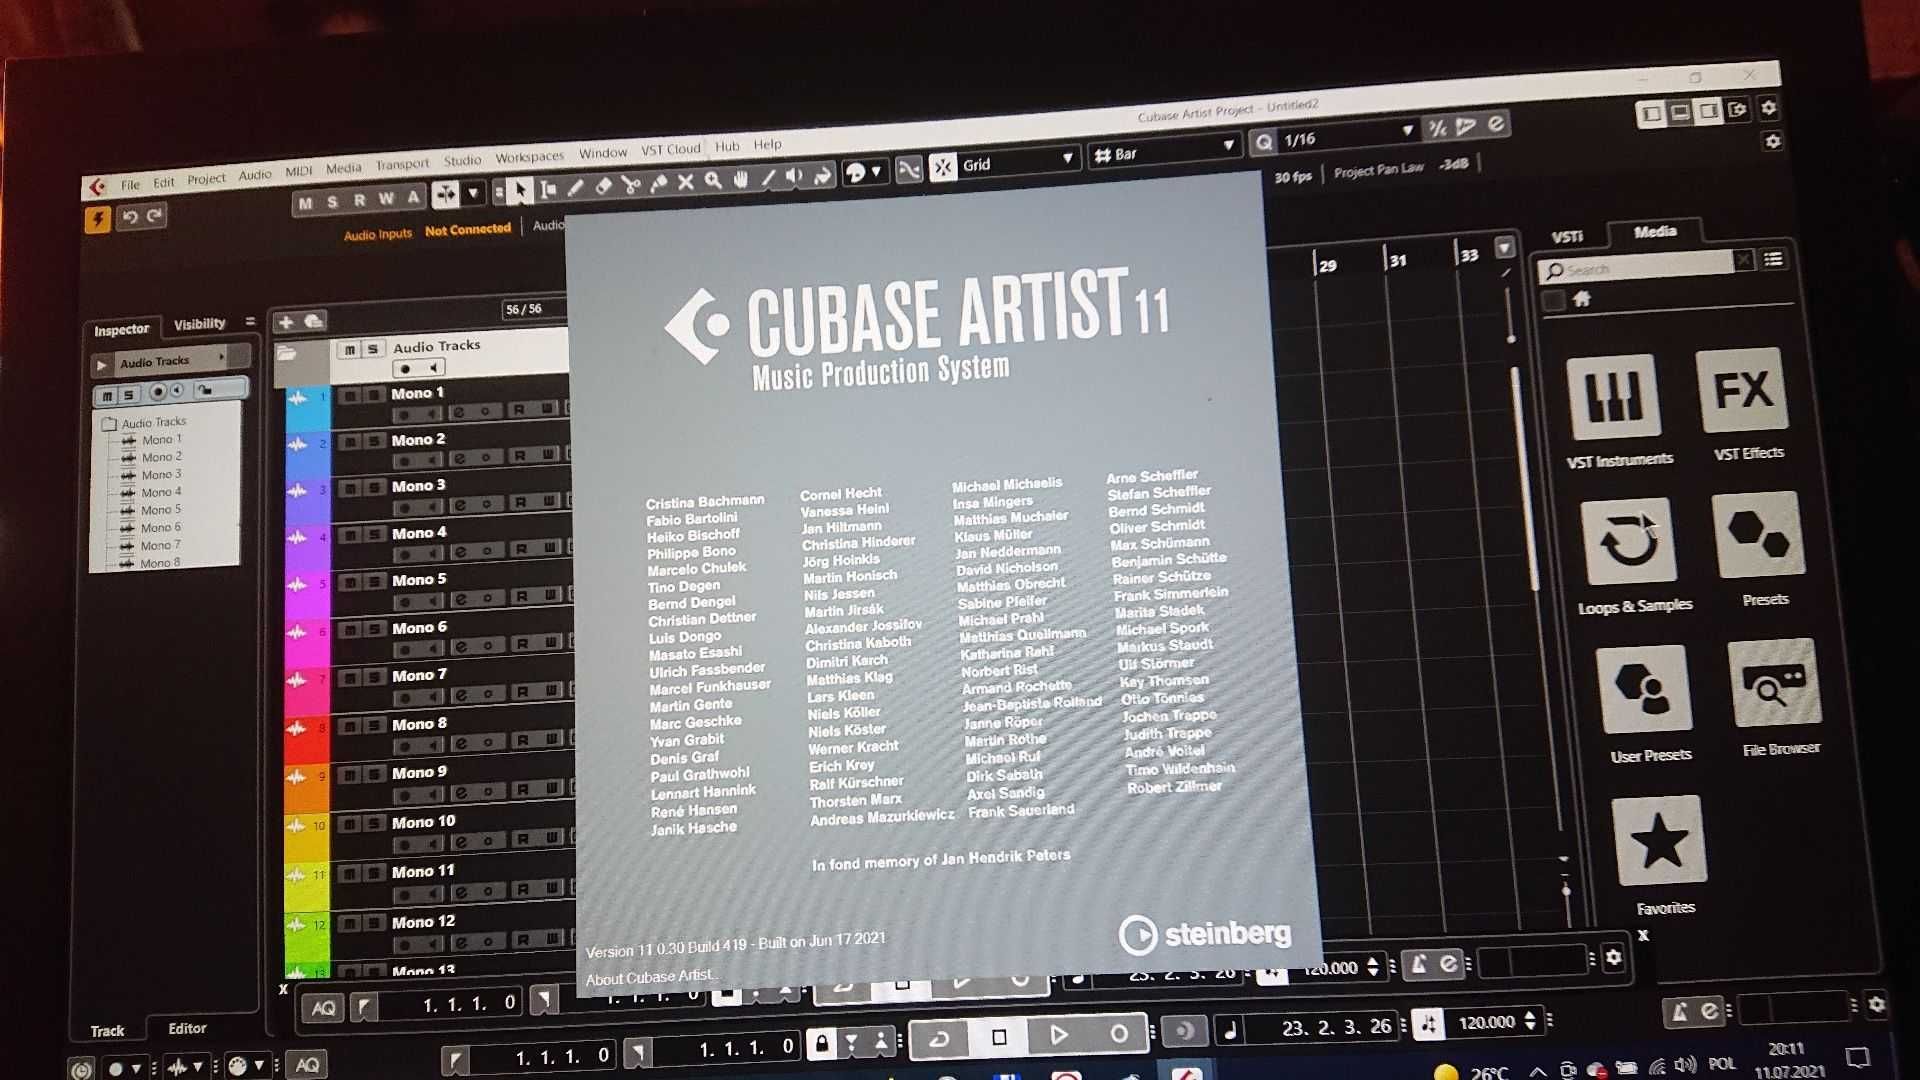1920x1080 pixels.
Task: Open the project setup gear icon
Action: pyautogui.click(x=1769, y=108)
